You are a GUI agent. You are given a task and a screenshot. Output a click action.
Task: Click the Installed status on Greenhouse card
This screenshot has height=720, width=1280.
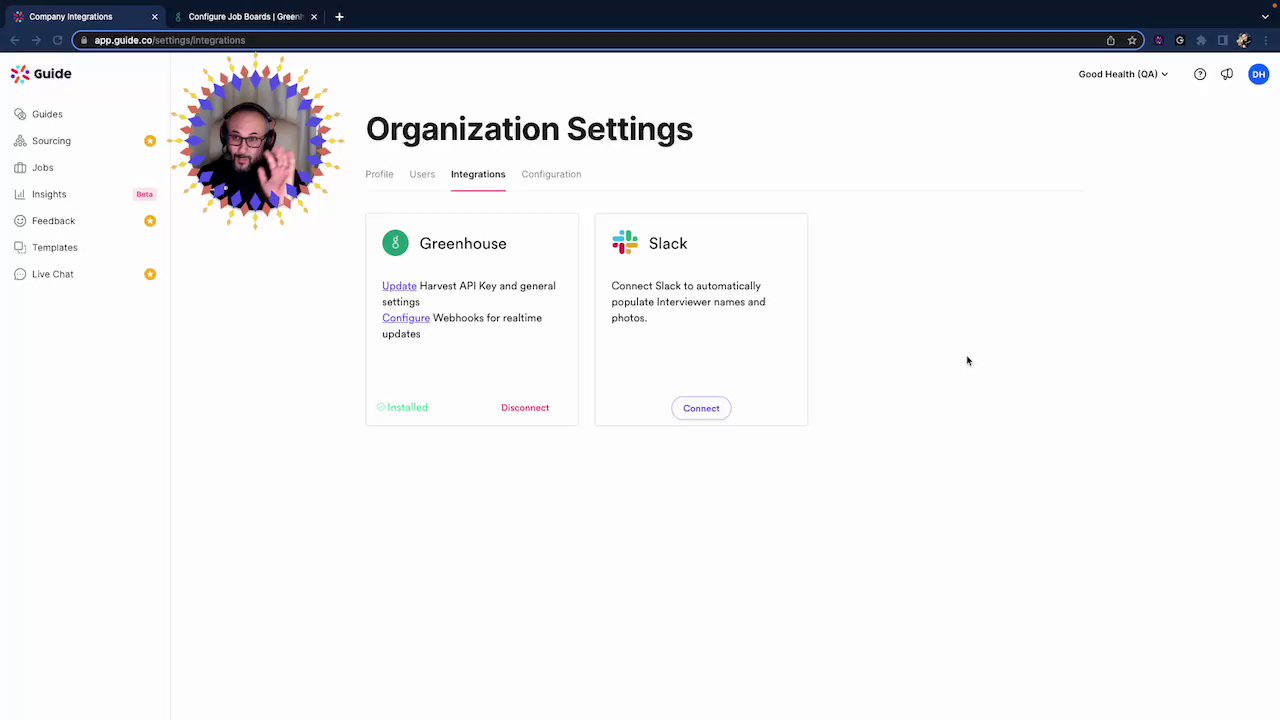(x=402, y=407)
